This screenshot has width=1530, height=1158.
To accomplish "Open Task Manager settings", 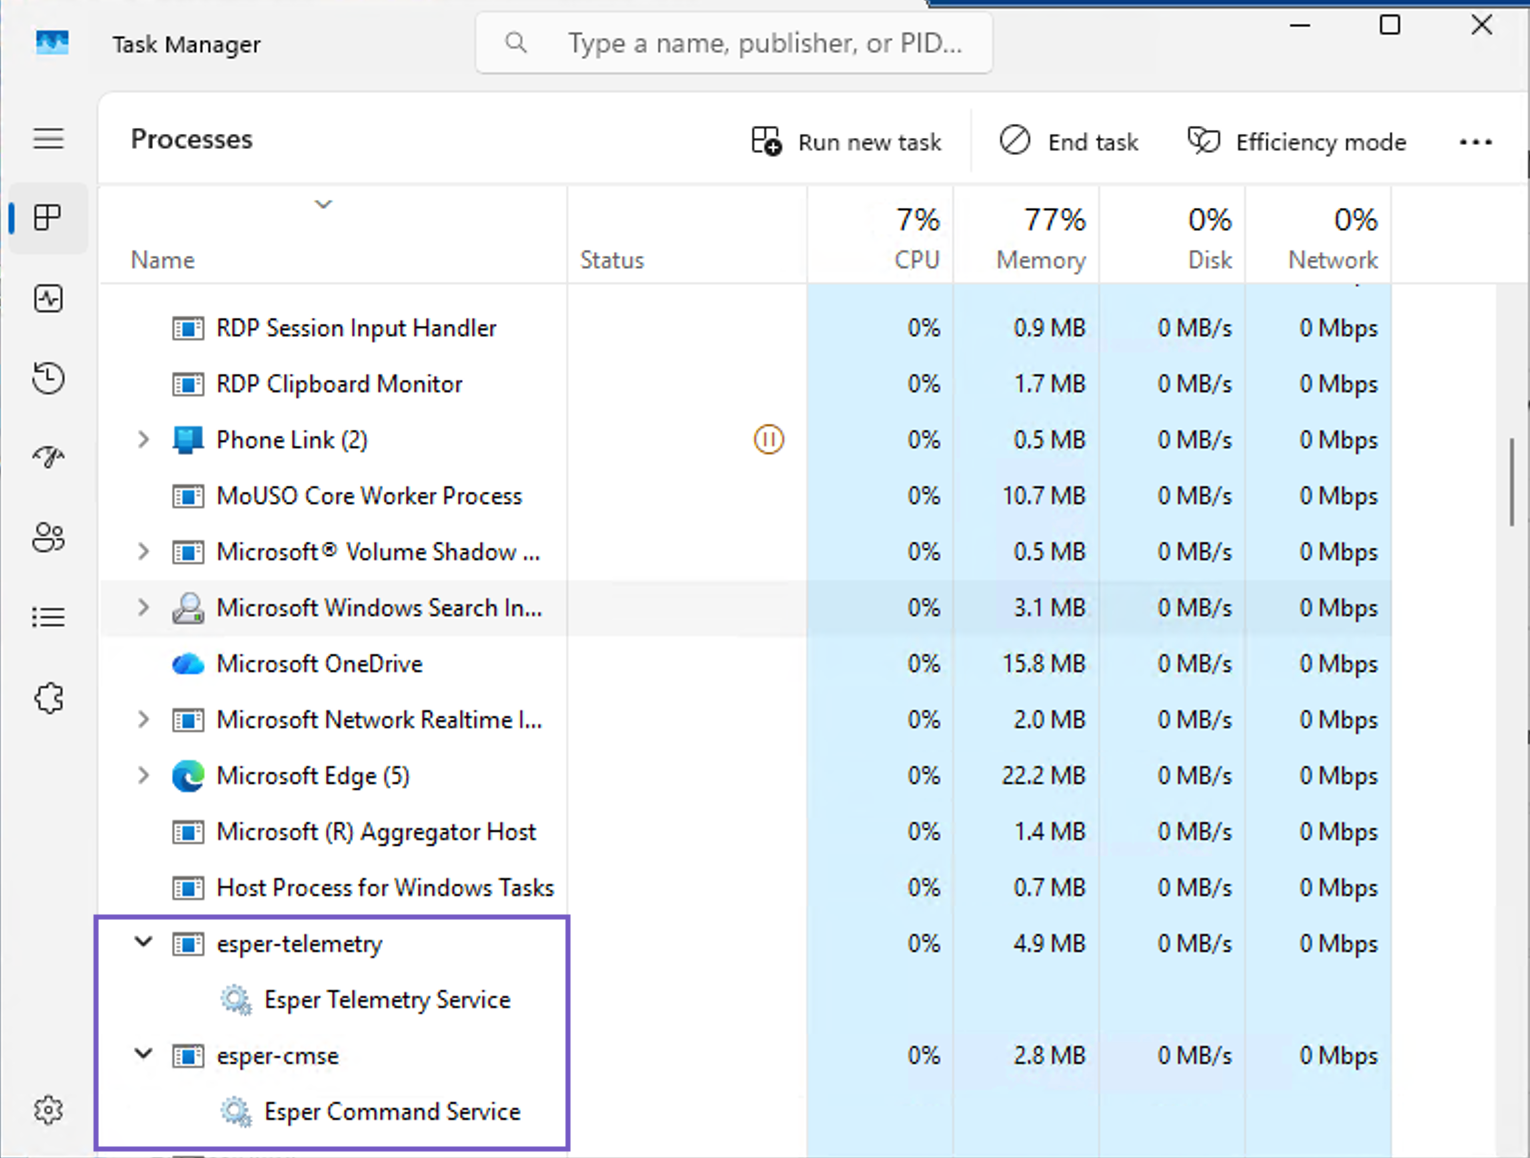I will coord(48,1109).
